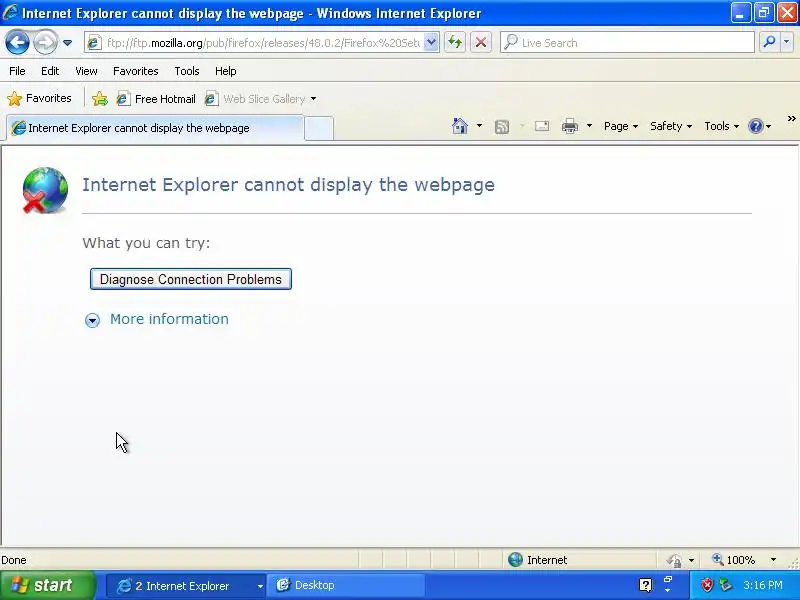This screenshot has width=800, height=600.
Task: Switch to Desktop taskbar item
Action: point(347,585)
